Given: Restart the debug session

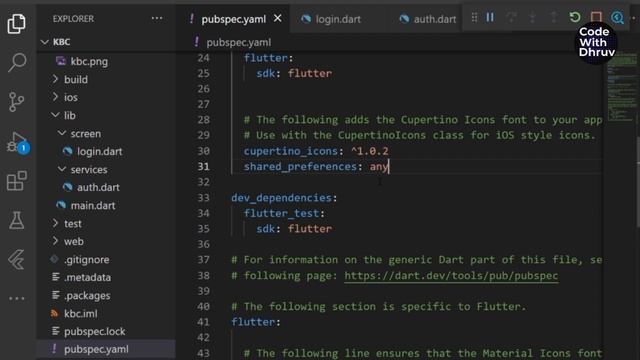Looking at the screenshot, I should 575,17.
